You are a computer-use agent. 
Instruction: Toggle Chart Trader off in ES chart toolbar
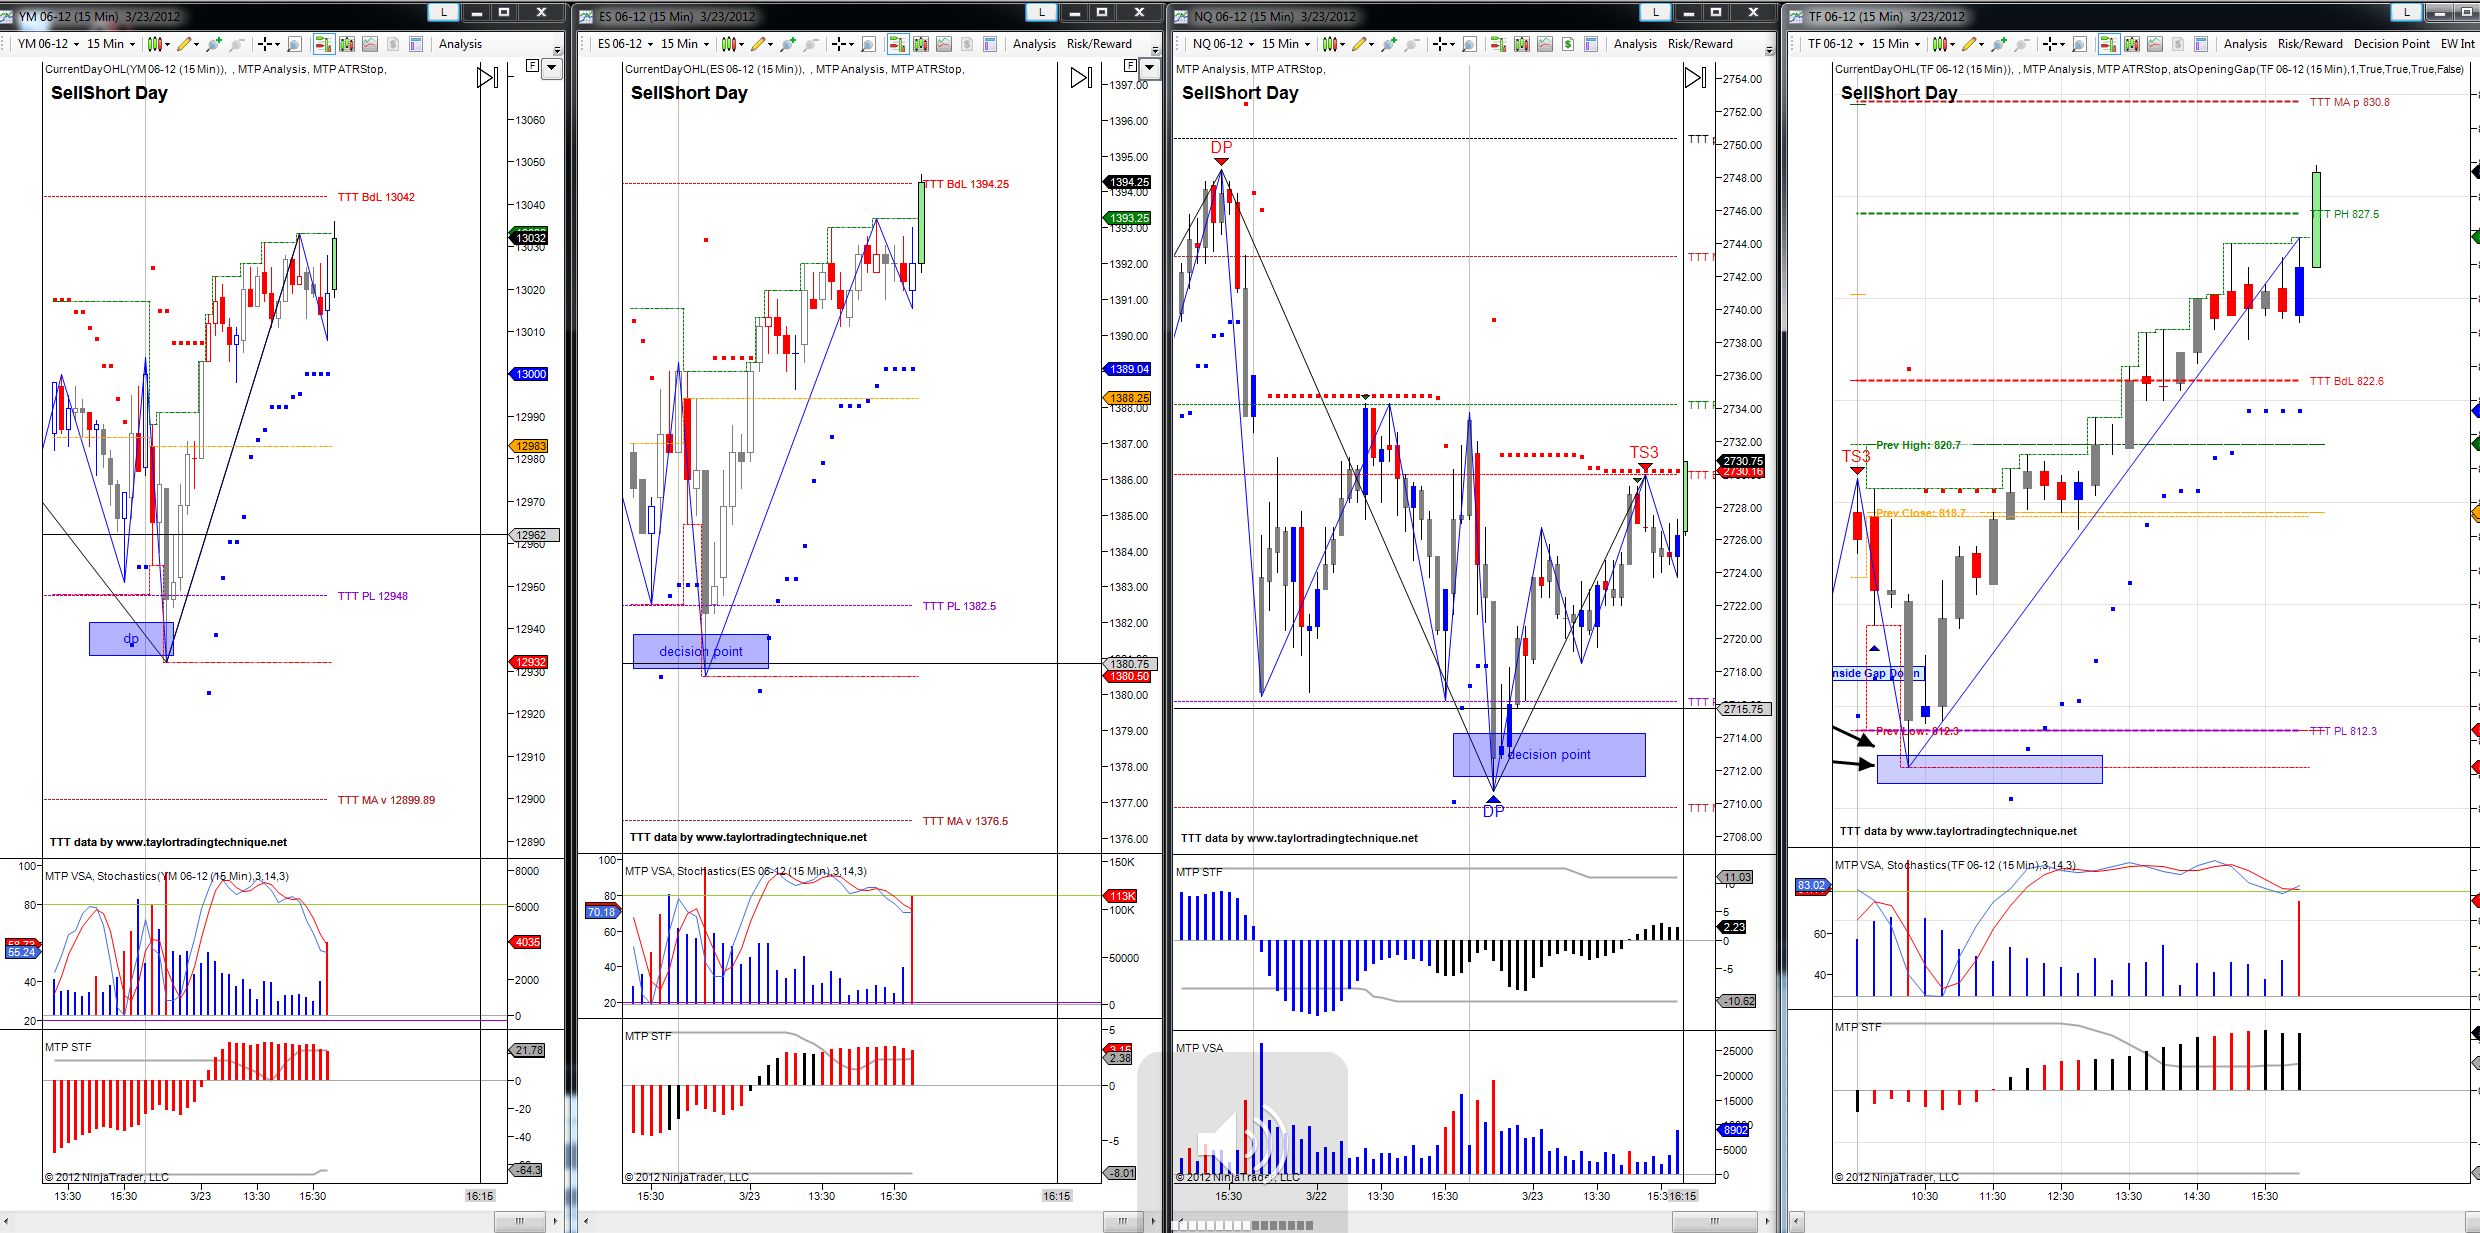[896, 44]
